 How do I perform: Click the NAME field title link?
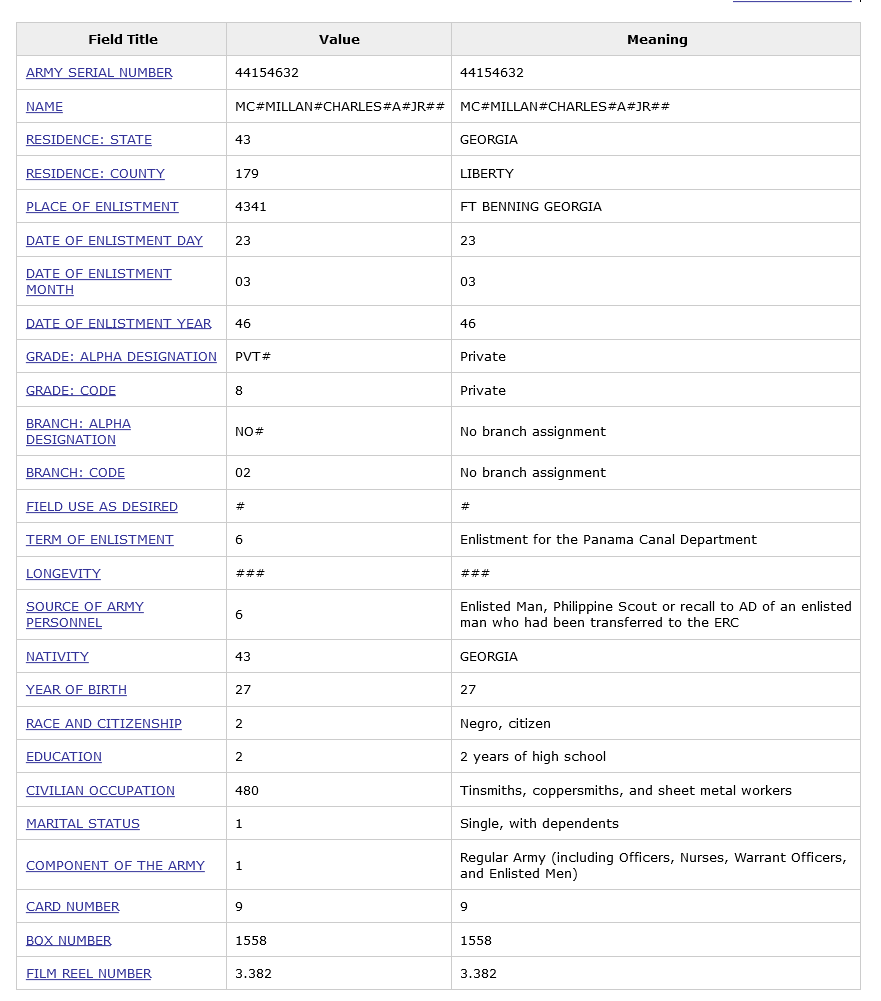pyautogui.click(x=44, y=107)
